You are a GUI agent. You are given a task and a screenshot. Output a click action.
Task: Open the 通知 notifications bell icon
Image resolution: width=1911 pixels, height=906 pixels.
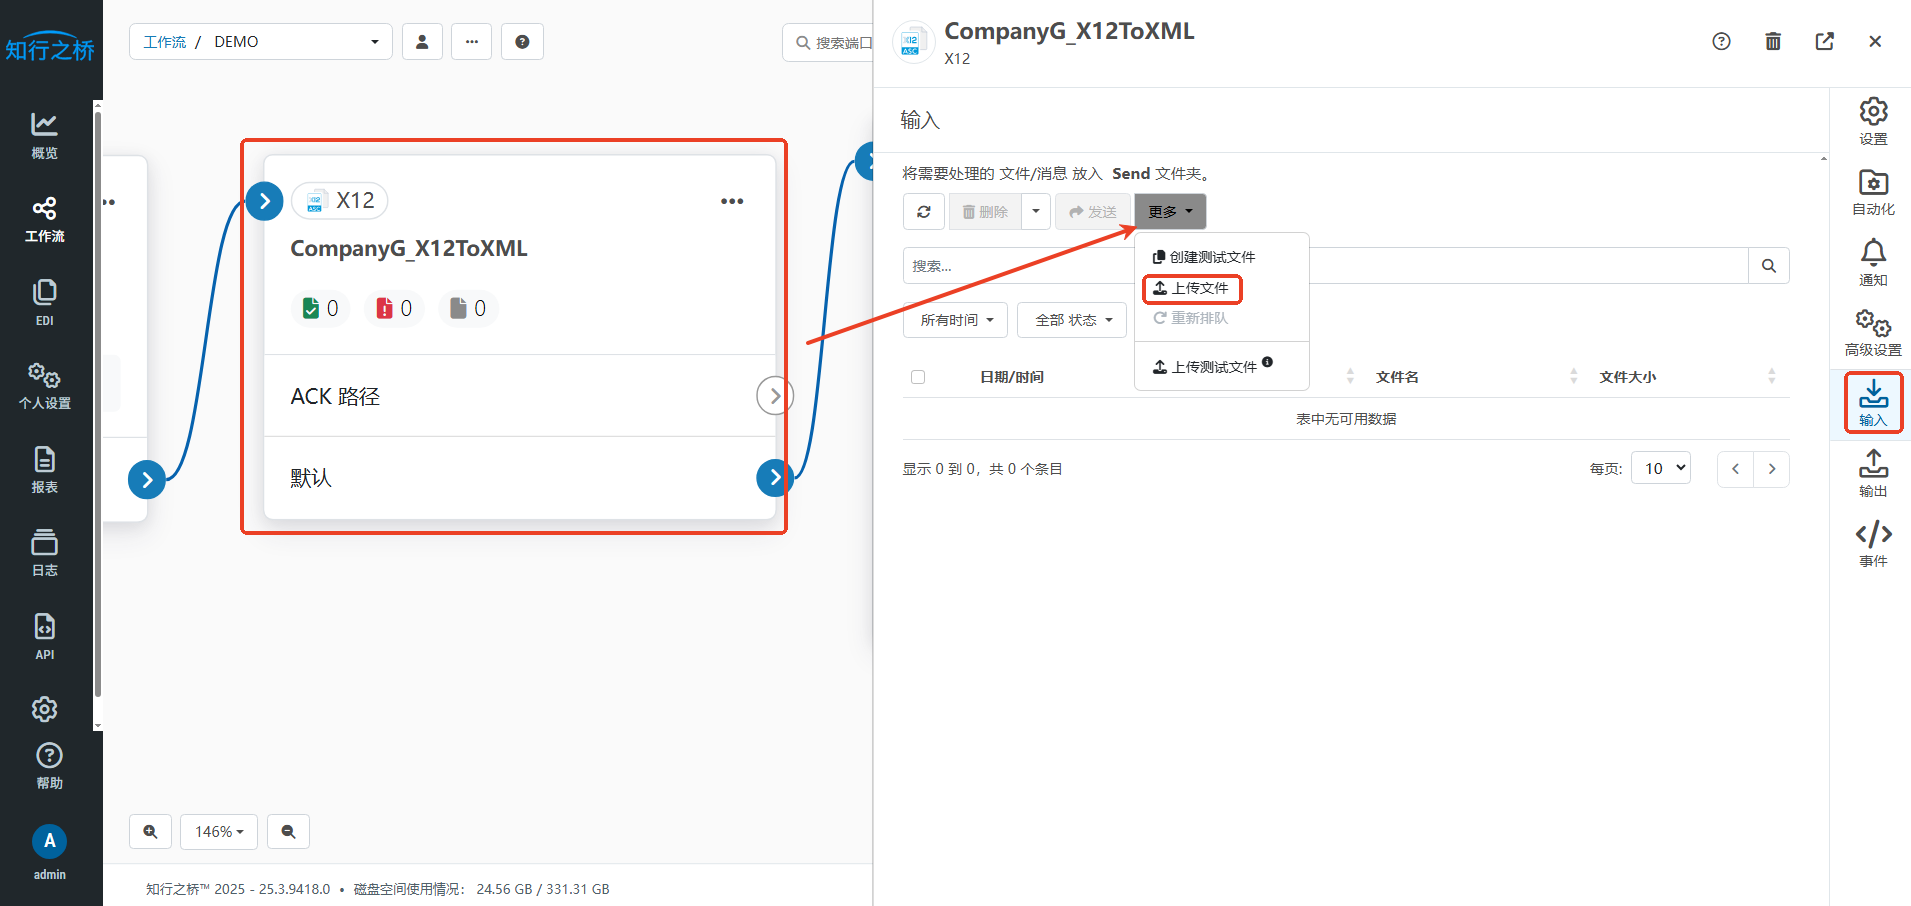point(1872,262)
